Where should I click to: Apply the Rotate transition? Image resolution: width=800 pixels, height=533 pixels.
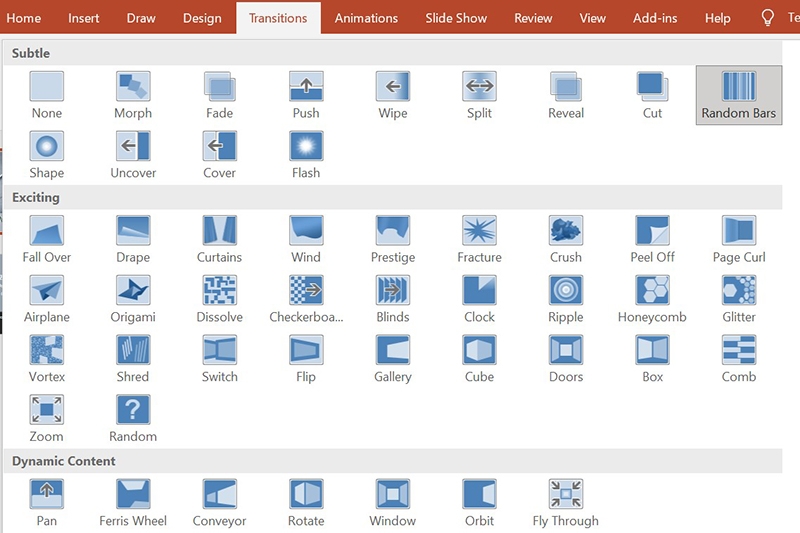(306, 503)
